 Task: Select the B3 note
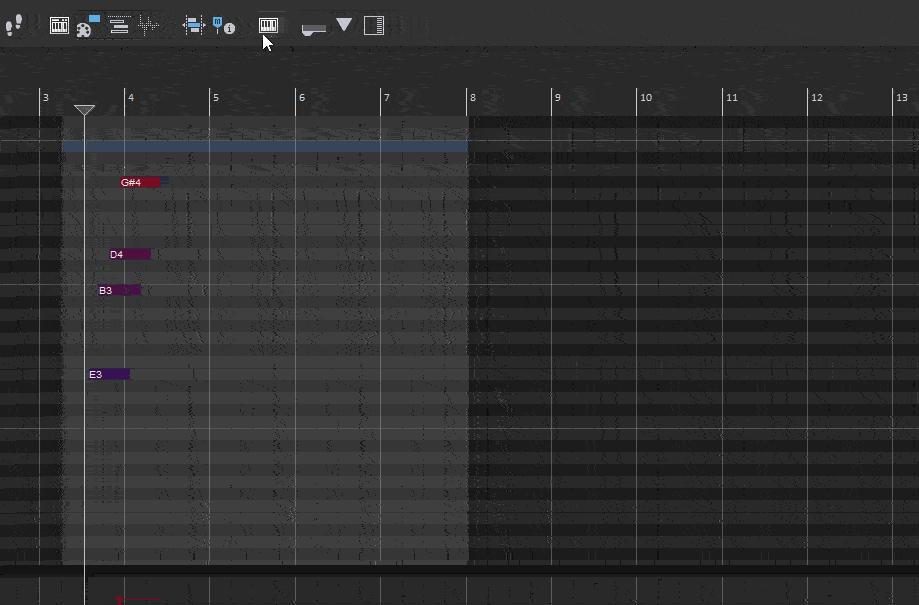(x=120, y=290)
